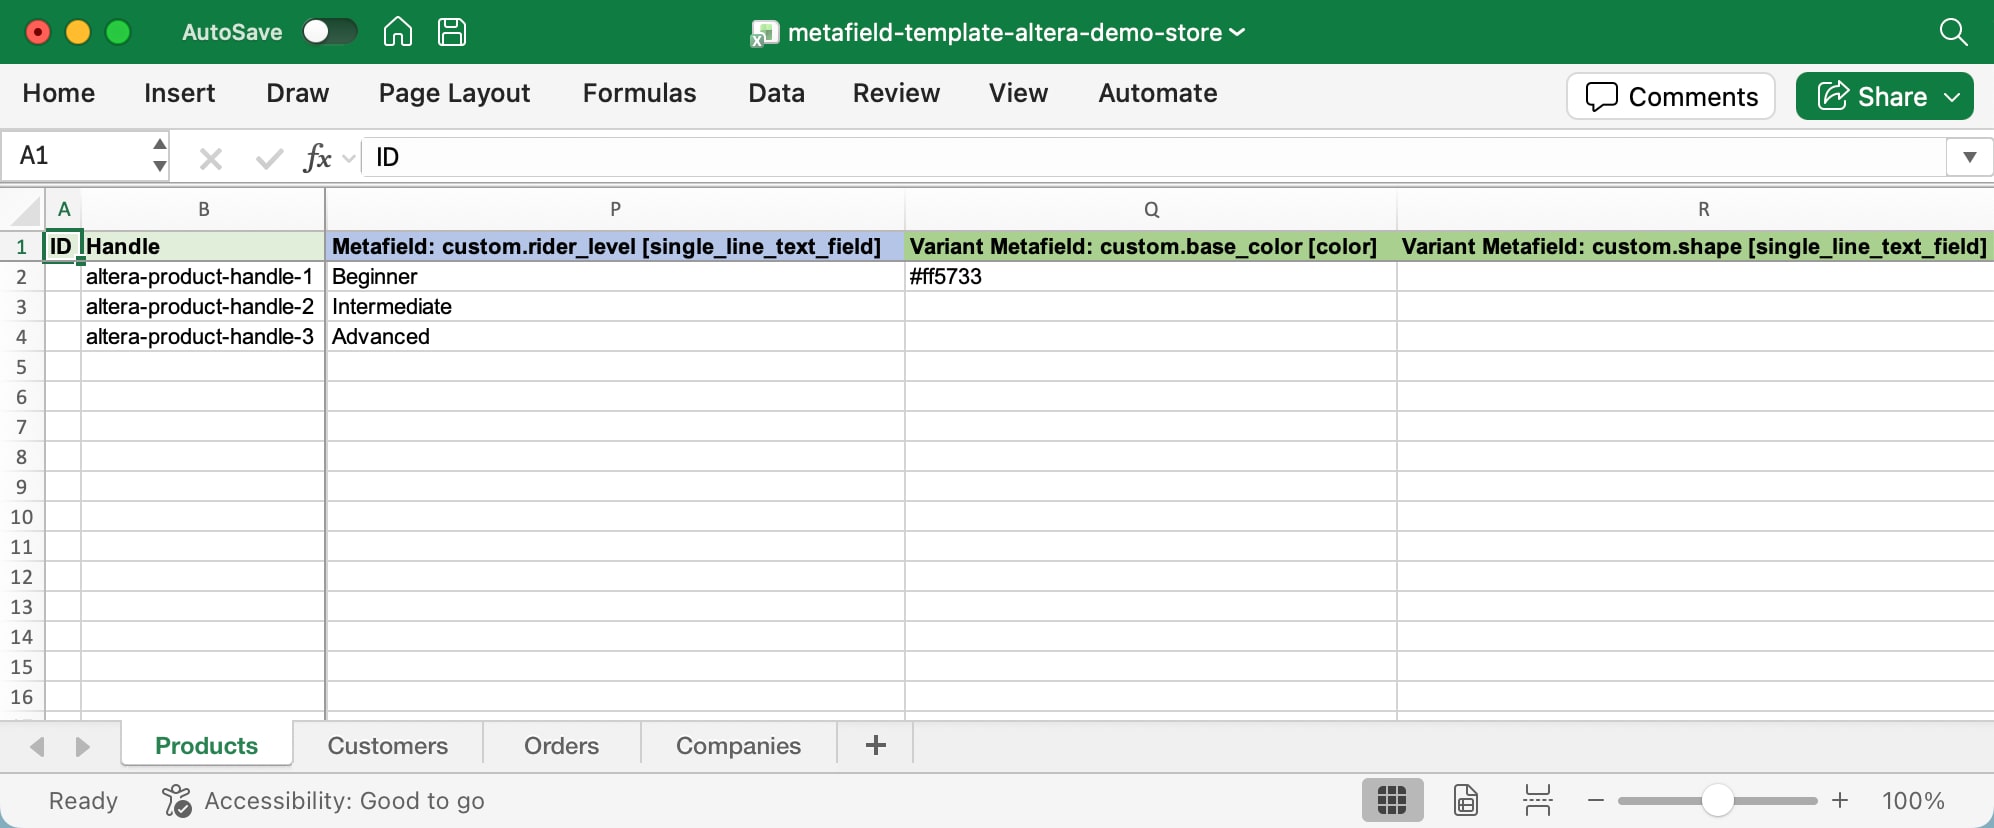Click the zoom in plus icon
1994x828 pixels.
coord(1840,800)
